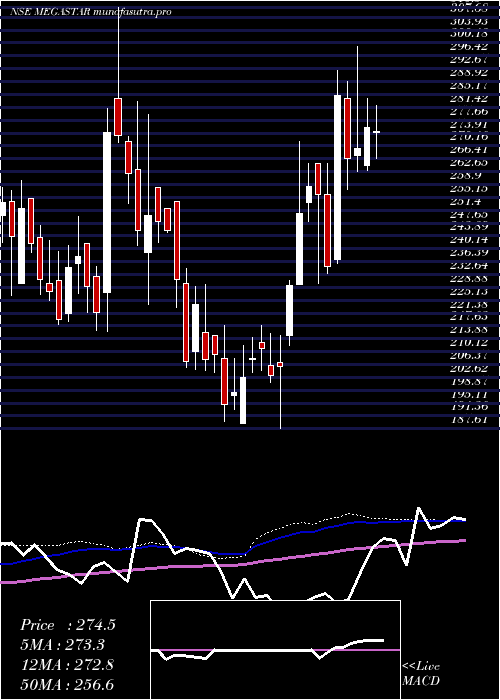Click the Price : 274.5 readout

click(68, 625)
